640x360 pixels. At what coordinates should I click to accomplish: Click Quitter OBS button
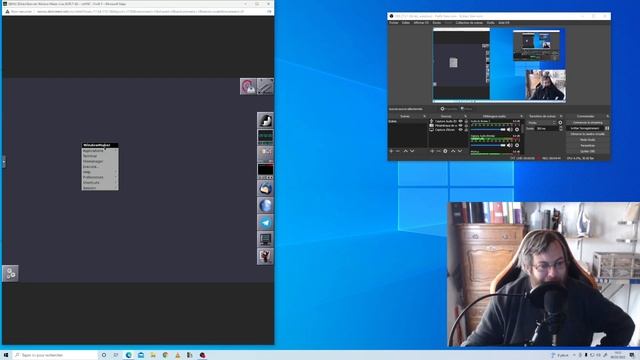pyautogui.click(x=588, y=151)
